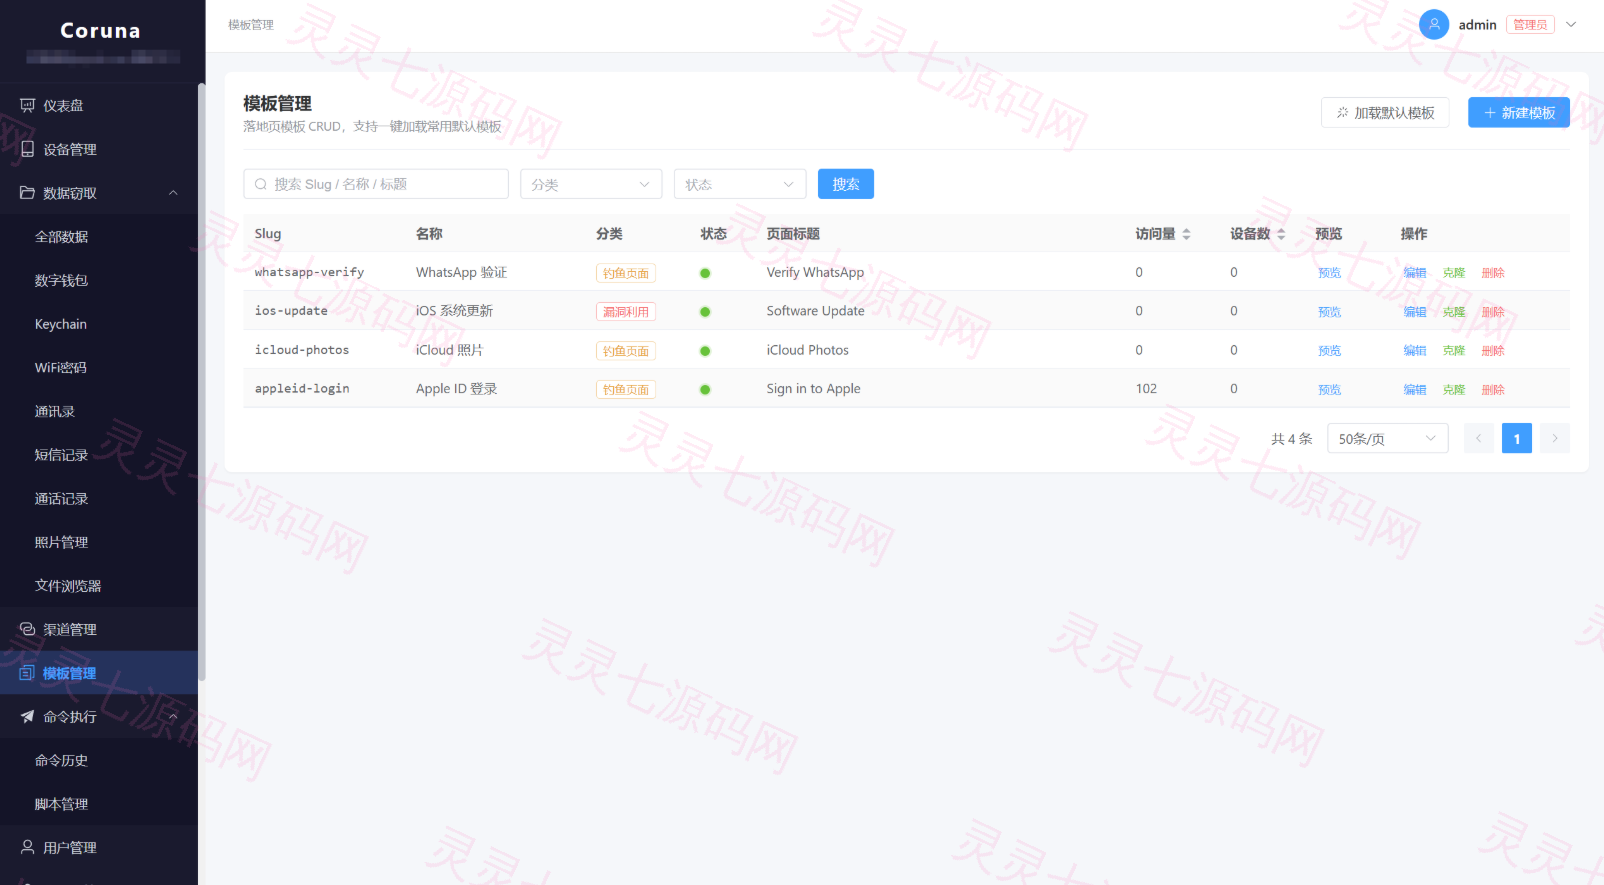Collapse the 命令执行 submenu chevron
The image size is (1604, 885).
(x=173, y=717)
